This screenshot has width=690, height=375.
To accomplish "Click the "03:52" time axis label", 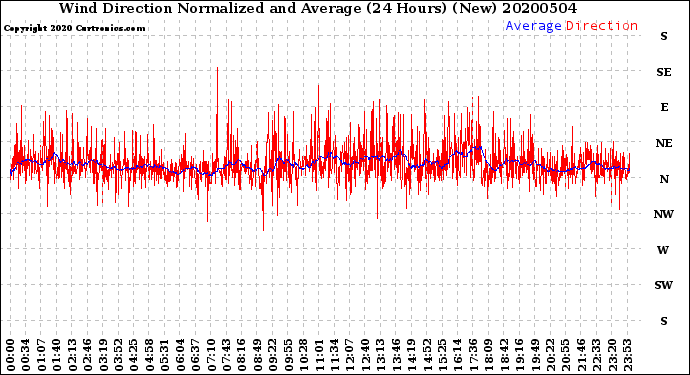I will pyautogui.click(x=119, y=355).
